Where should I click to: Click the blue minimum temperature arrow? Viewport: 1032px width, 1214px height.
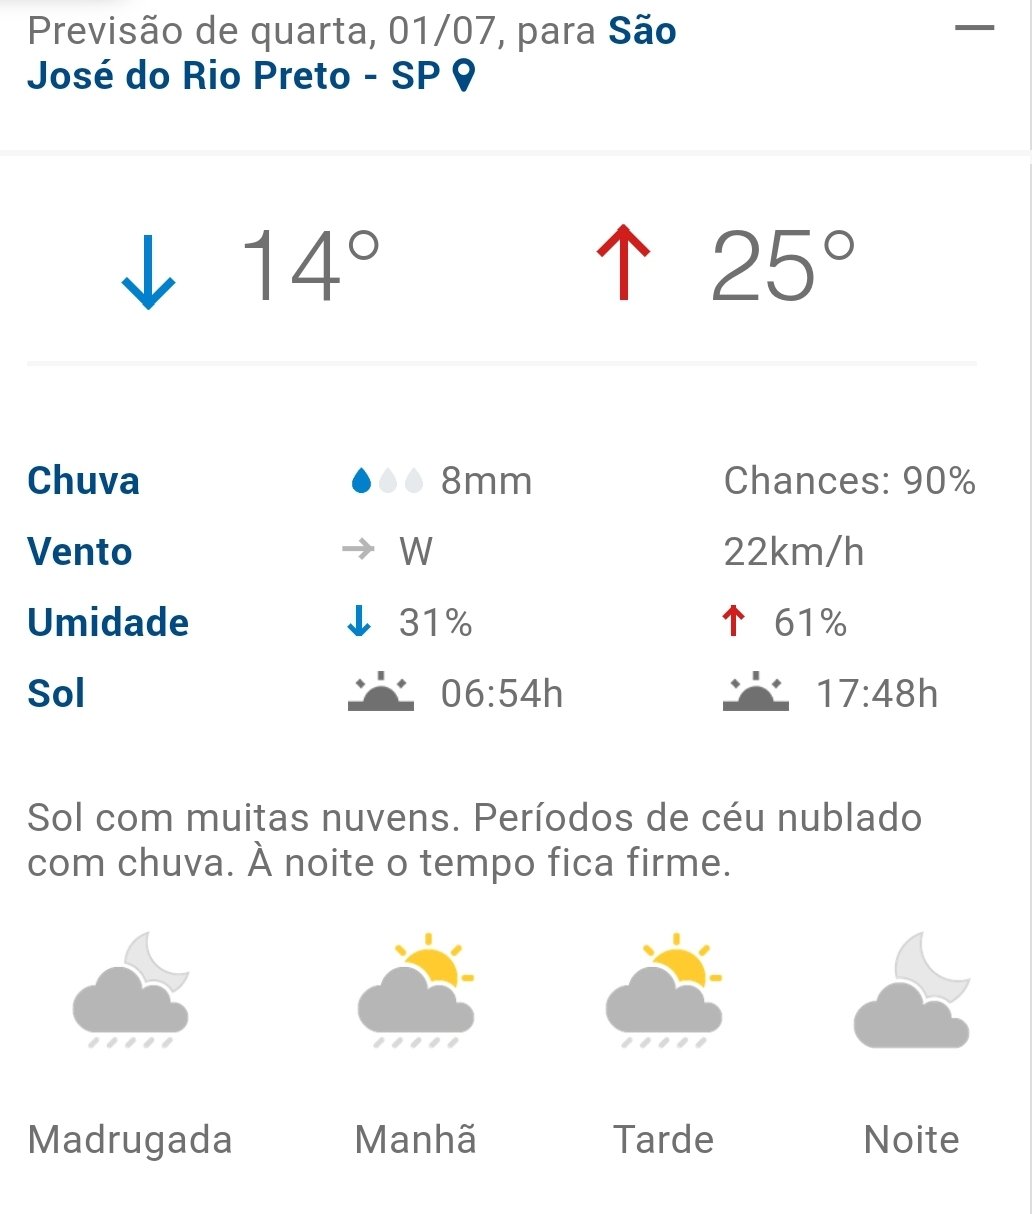148,270
